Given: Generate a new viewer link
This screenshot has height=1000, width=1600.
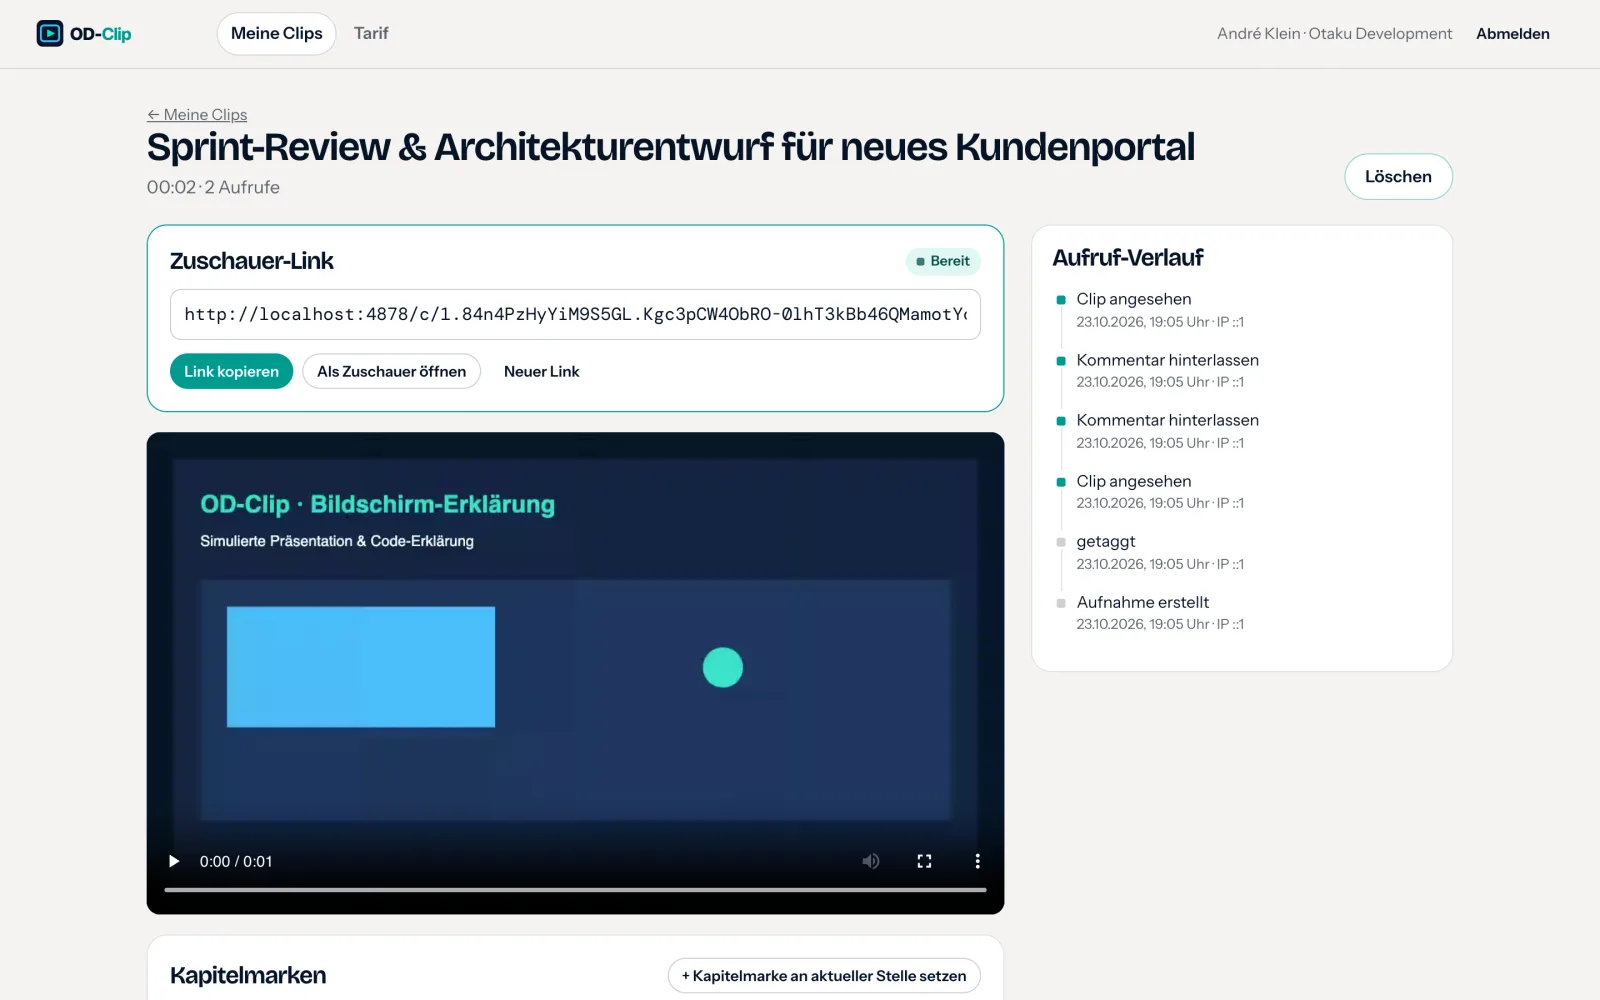Looking at the screenshot, I should (542, 371).
